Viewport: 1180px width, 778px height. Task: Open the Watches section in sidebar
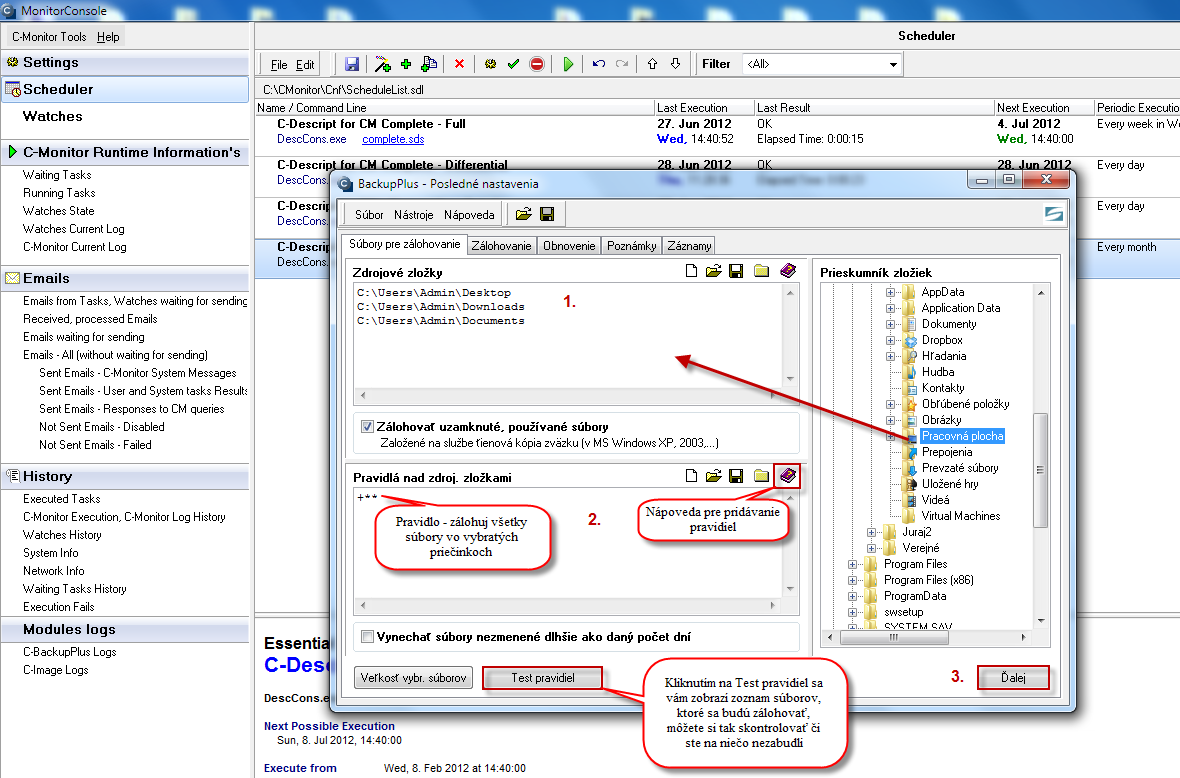click(x=52, y=117)
